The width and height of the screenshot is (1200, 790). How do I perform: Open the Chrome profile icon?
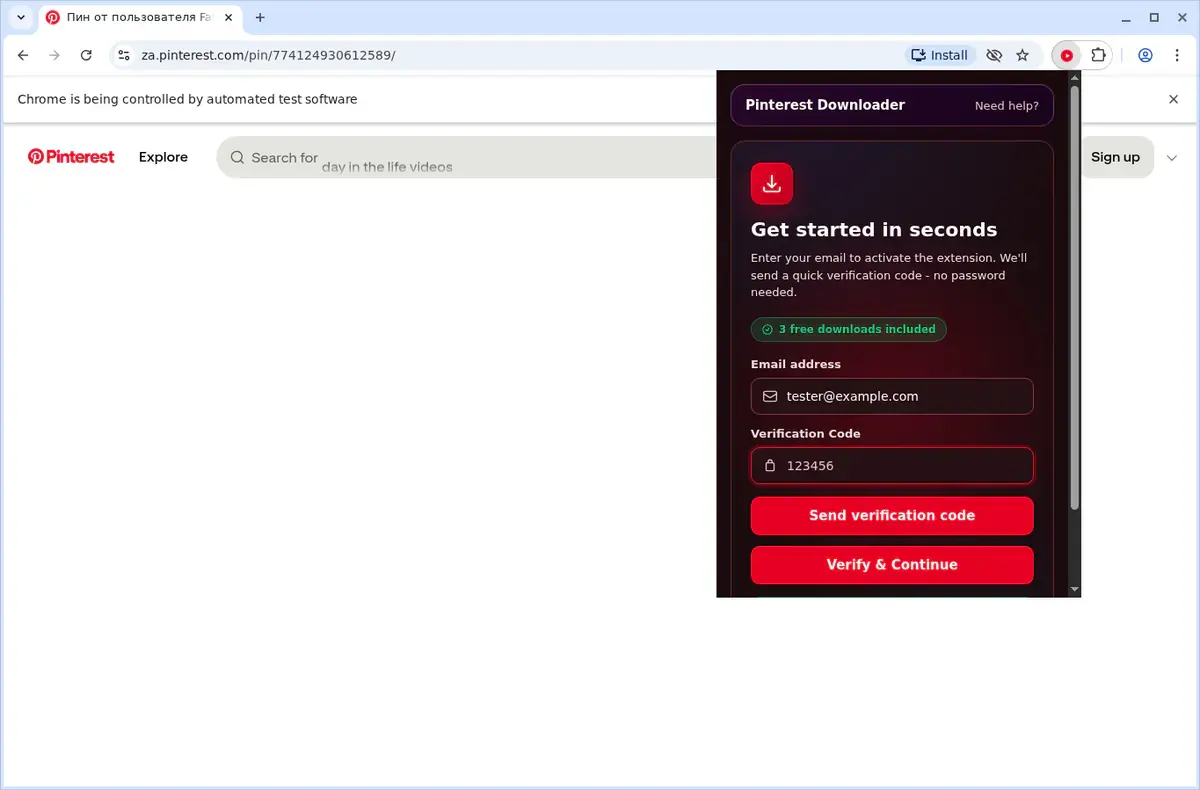coord(1146,56)
